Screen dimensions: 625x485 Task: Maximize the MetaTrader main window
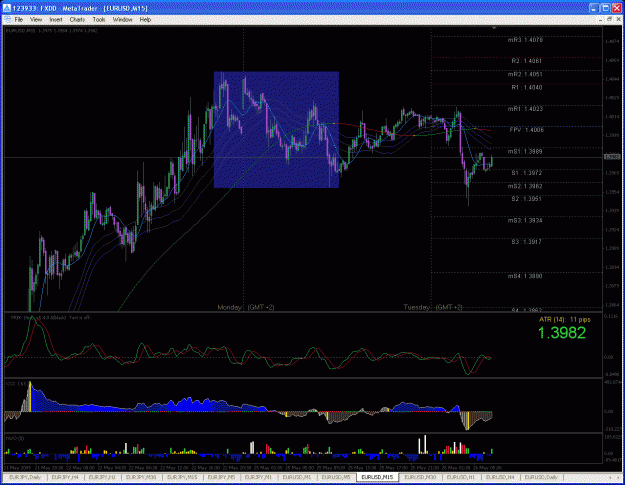coord(605,8)
